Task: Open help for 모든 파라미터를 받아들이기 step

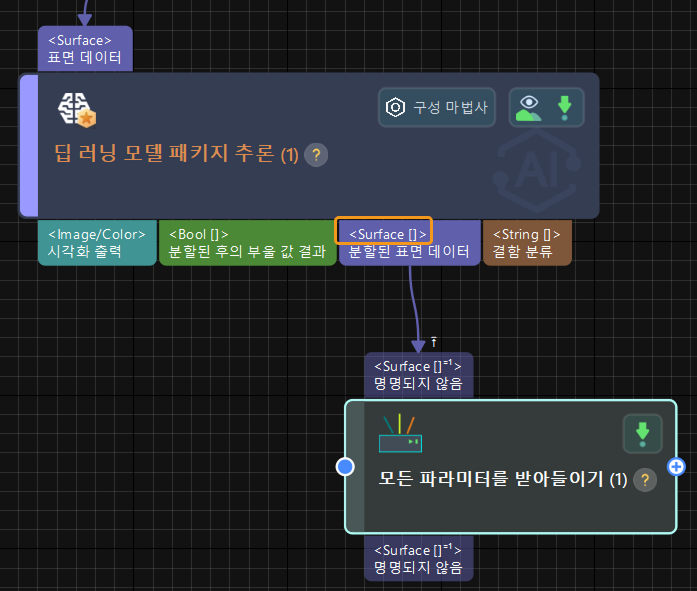Action: tap(645, 480)
